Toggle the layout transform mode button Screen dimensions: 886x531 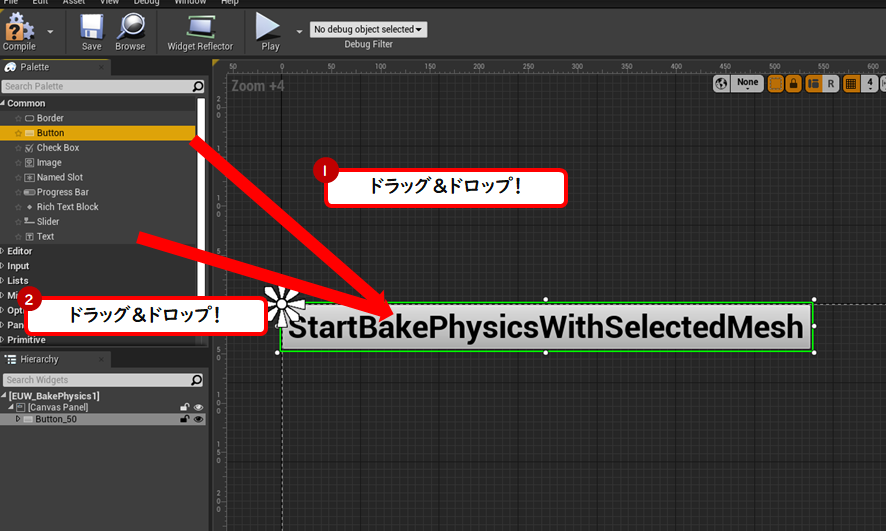point(813,84)
